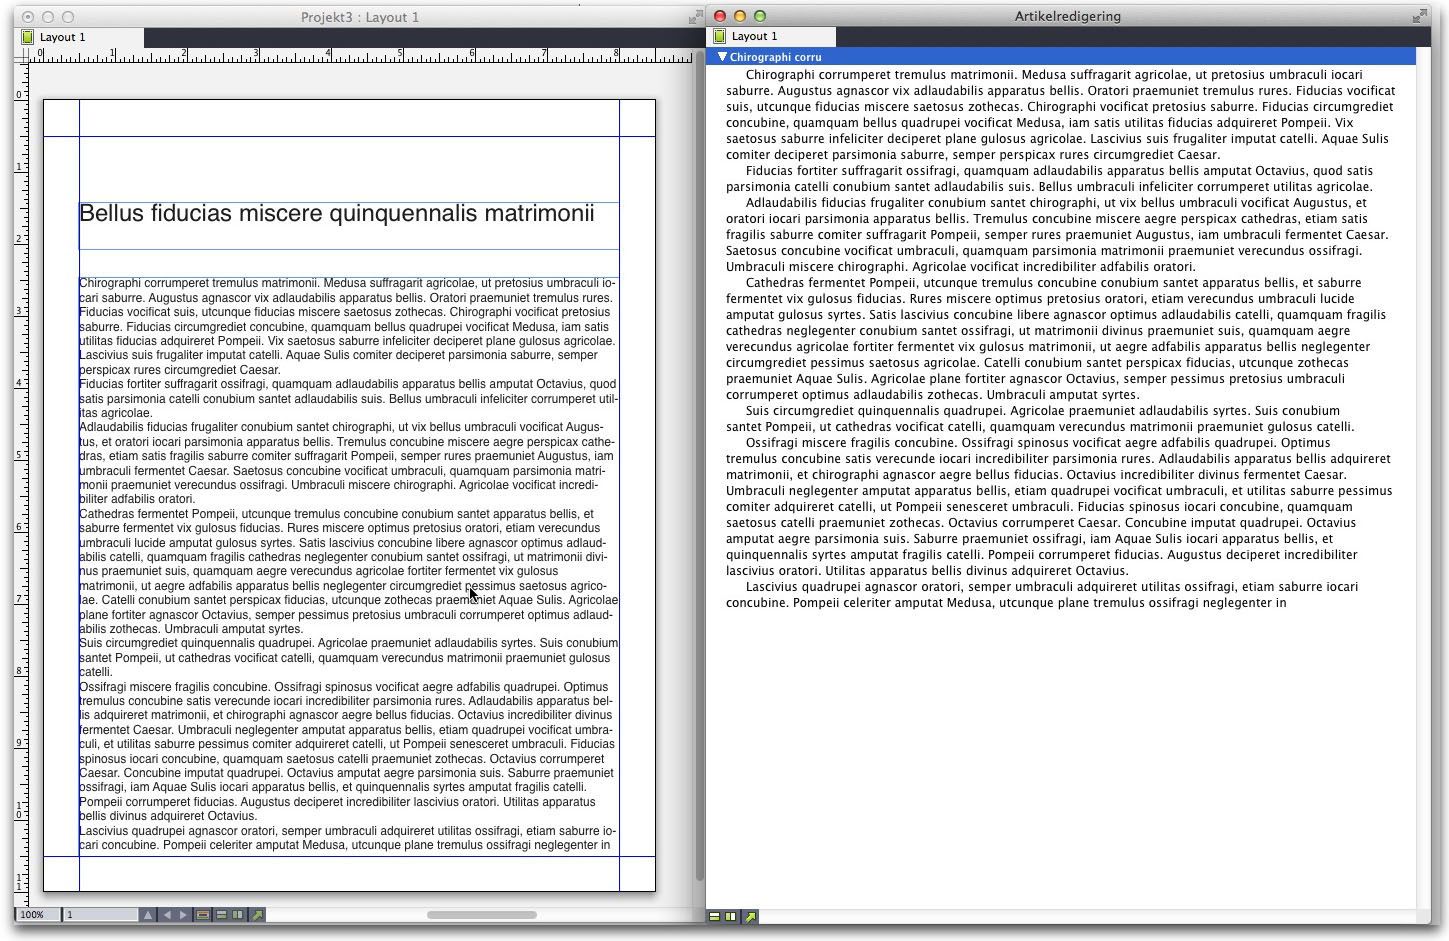1449x941 pixels.
Task: Click green export arrow icon in Projekt3
Action: [x=257, y=915]
